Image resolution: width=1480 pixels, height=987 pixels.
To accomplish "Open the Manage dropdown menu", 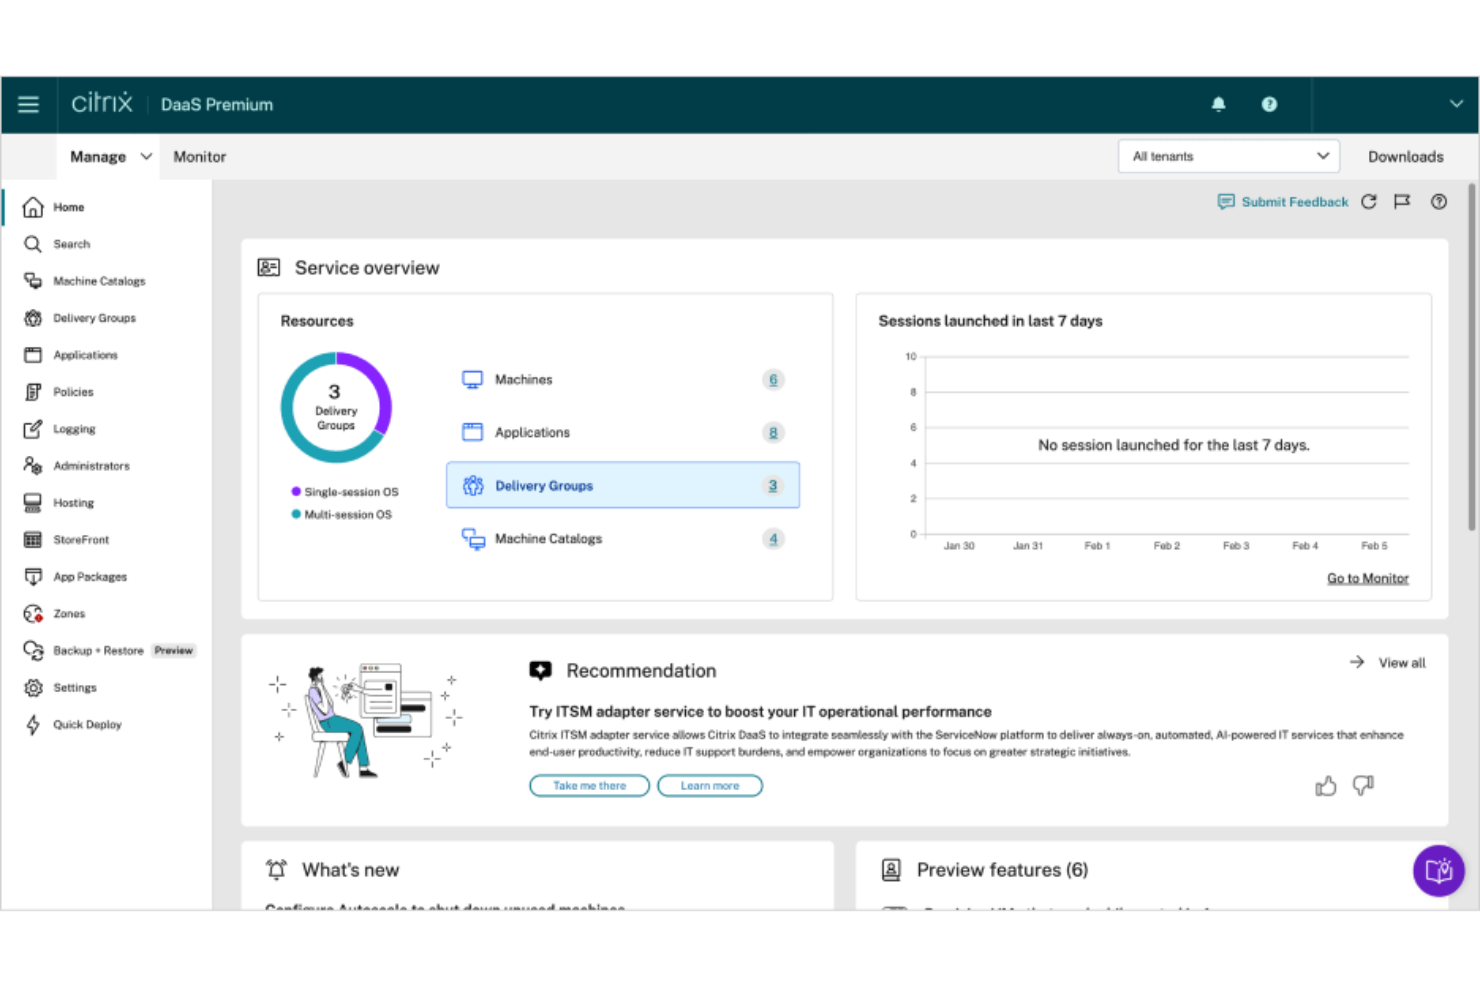I will [110, 157].
